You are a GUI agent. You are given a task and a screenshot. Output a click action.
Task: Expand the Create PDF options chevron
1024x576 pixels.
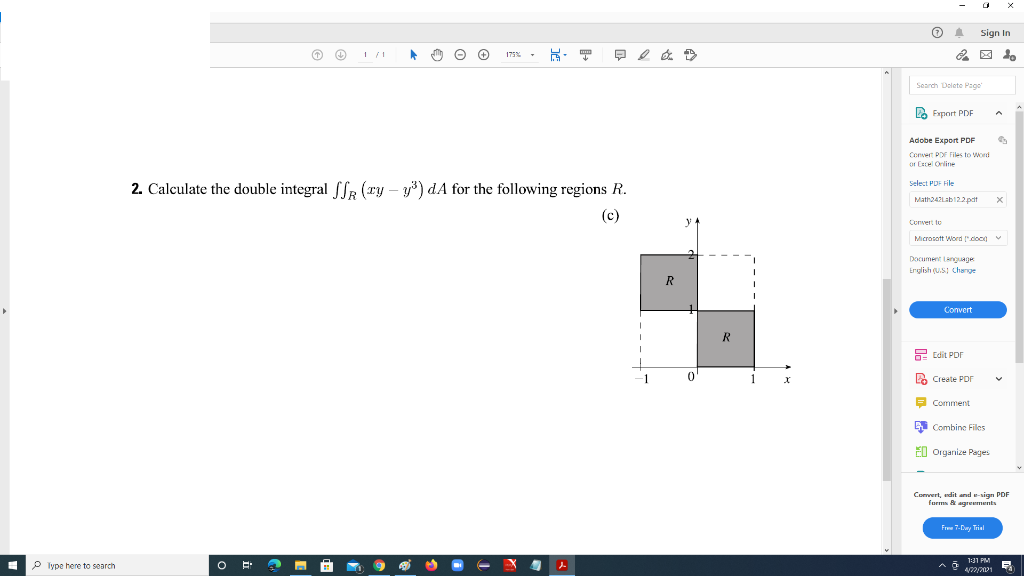click(x=1000, y=378)
